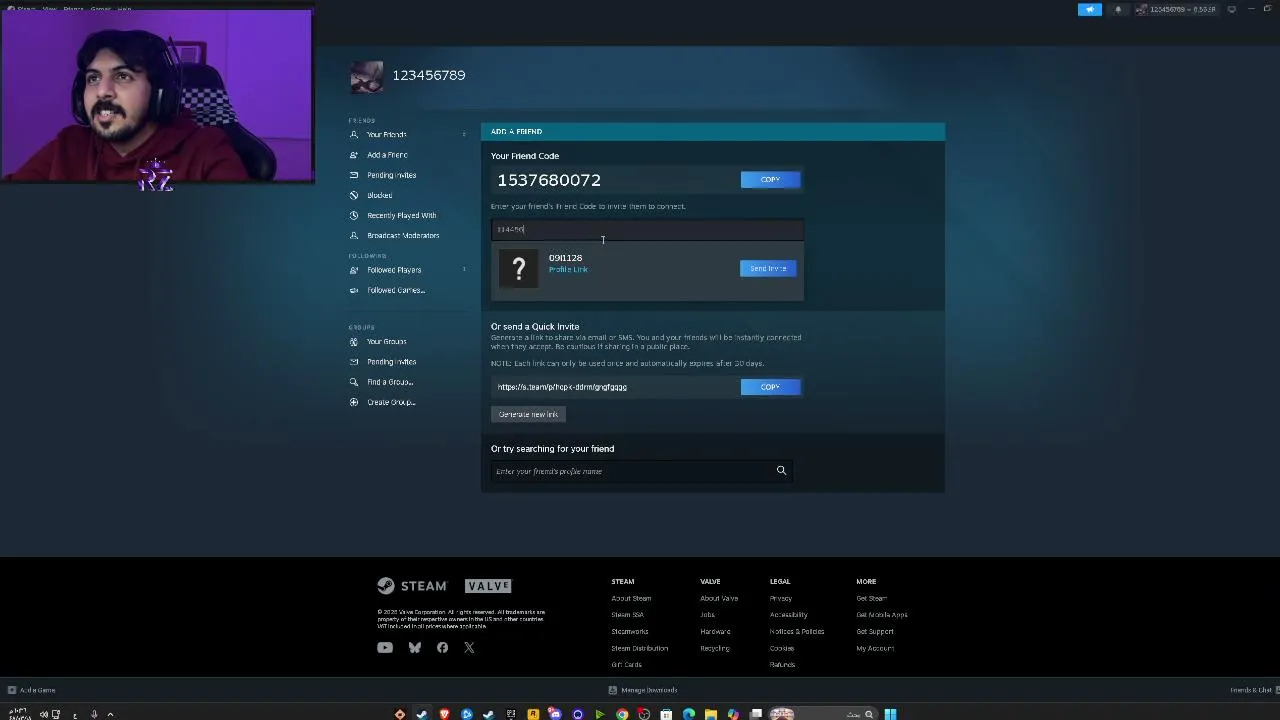Viewport: 1280px width, 720px height.
Task: Open Steamworks footer link
Action: [630, 632]
